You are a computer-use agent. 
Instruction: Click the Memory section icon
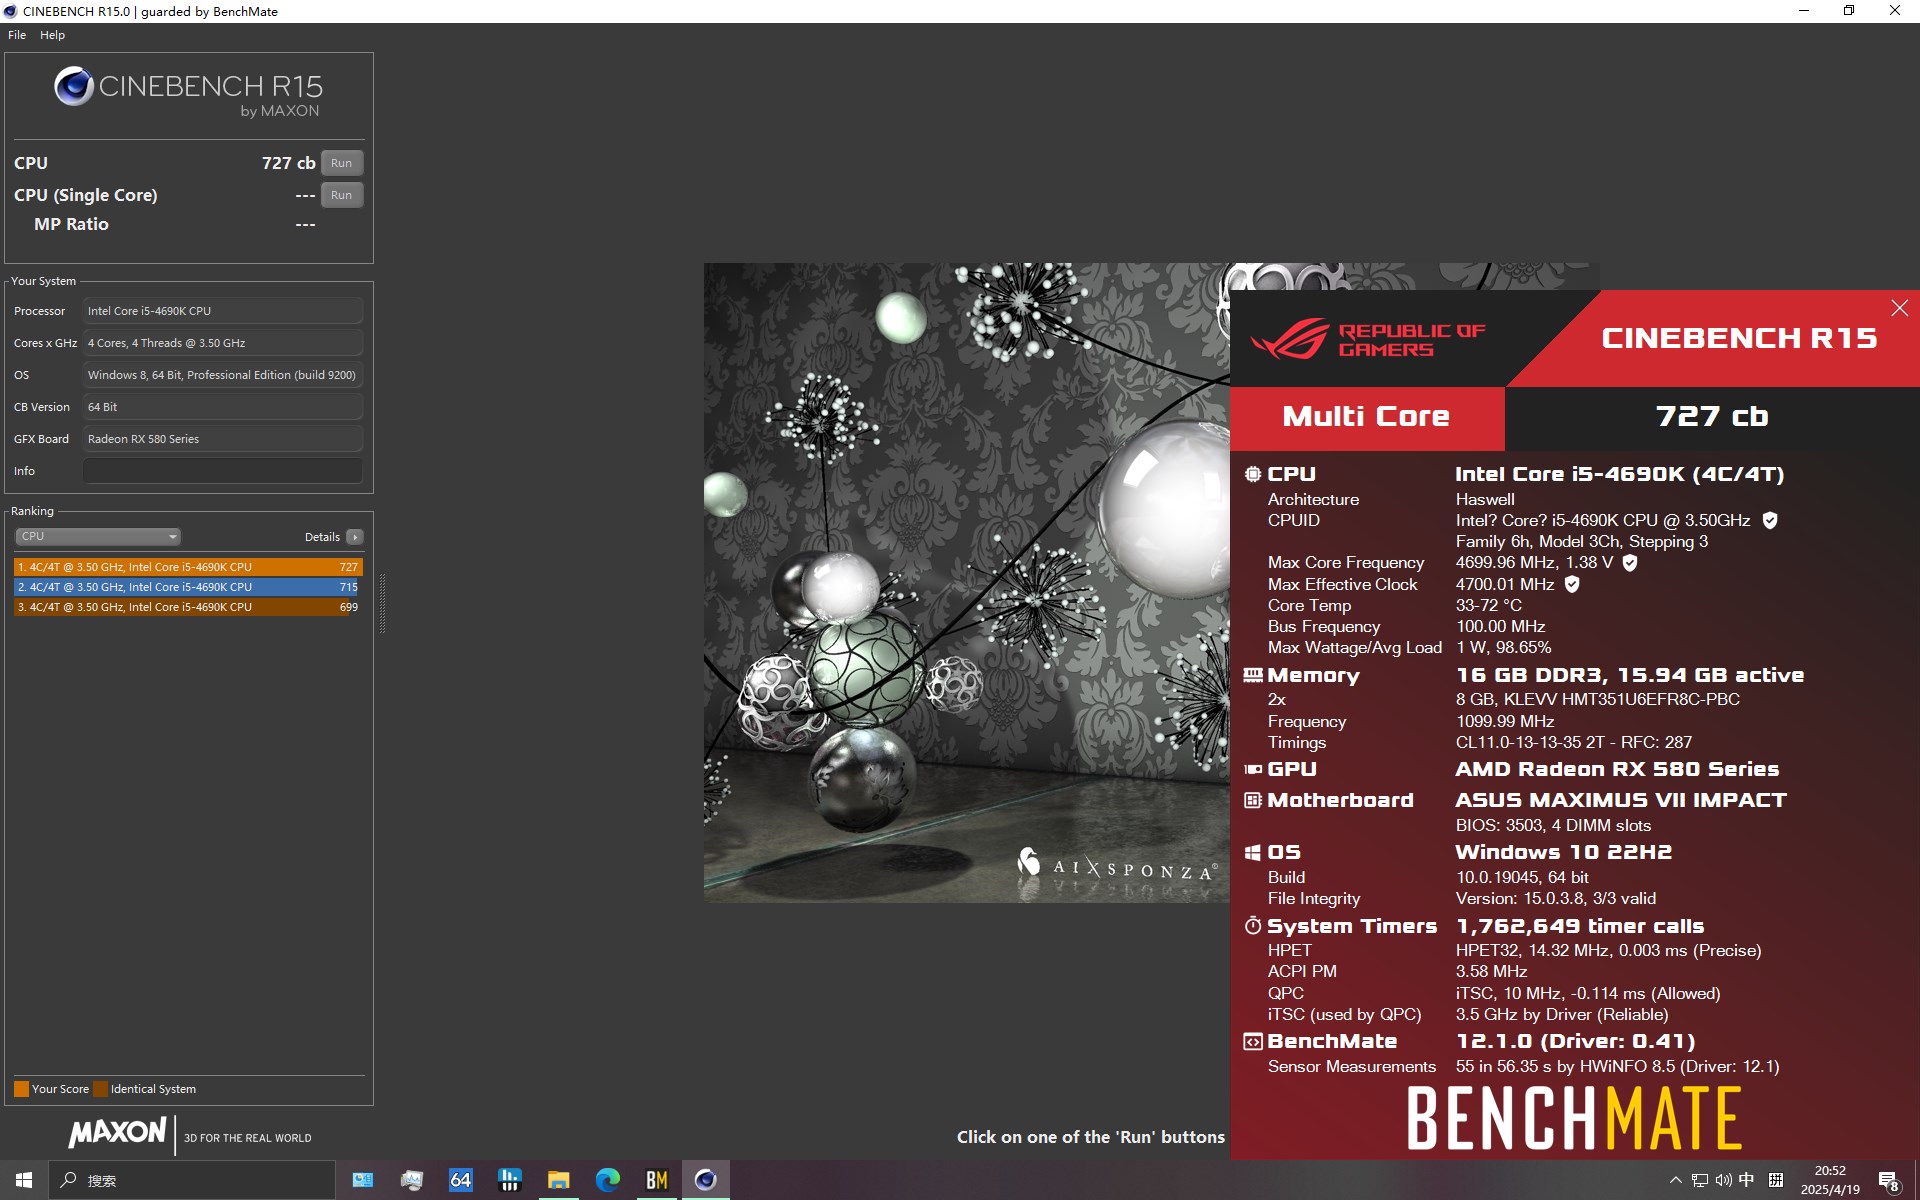[x=1252, y=675]
